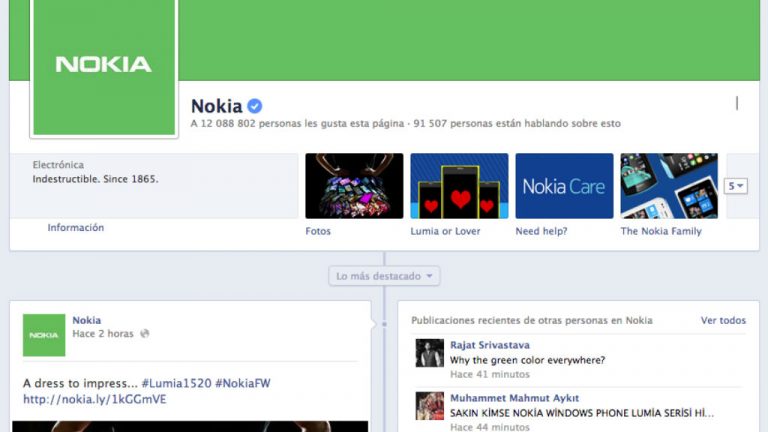768x432 pixels.
Task: Open the Hace 41 minutos timestamp
Action: tap(490, 374)
